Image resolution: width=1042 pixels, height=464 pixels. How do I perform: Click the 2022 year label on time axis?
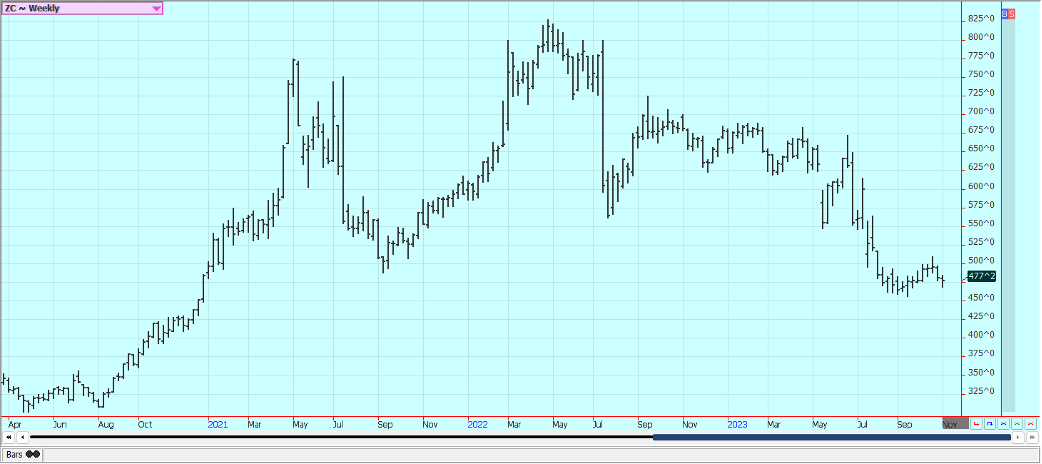pos(477,423)
